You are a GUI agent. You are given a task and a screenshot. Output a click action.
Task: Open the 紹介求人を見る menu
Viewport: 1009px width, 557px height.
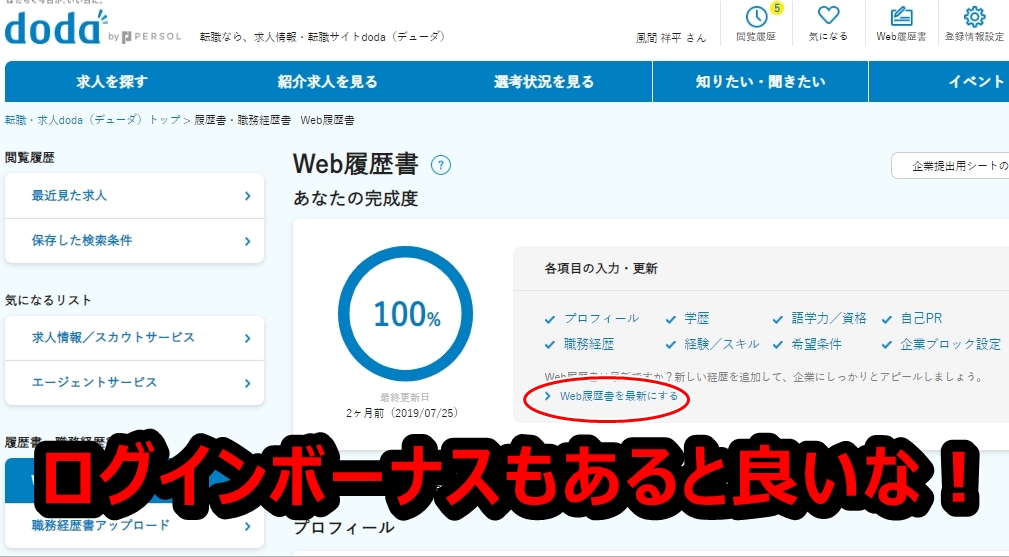tap(328, 82)
